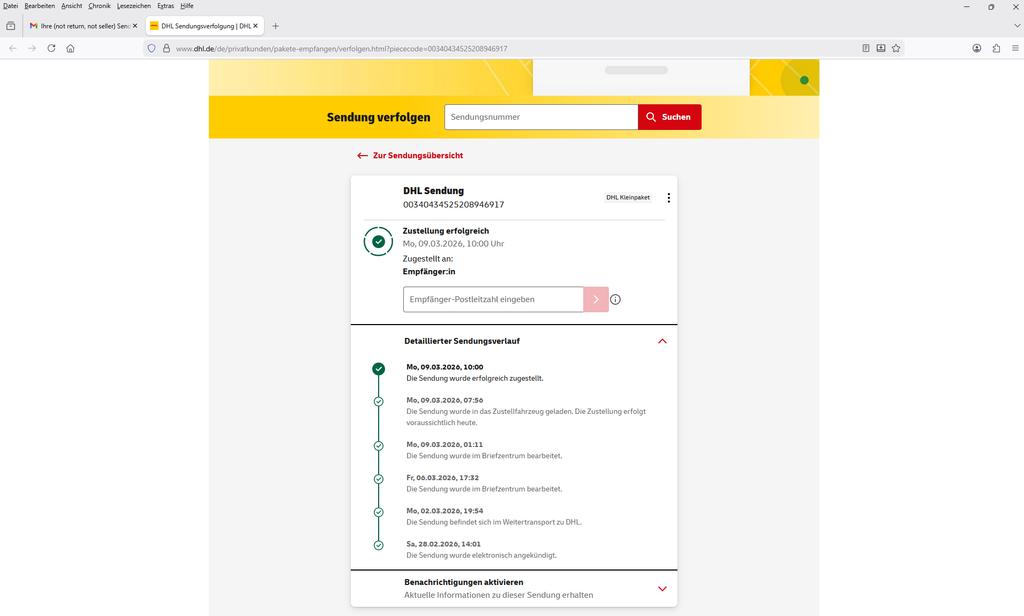Open the three-dot shipment options menu

coord(669,198)
